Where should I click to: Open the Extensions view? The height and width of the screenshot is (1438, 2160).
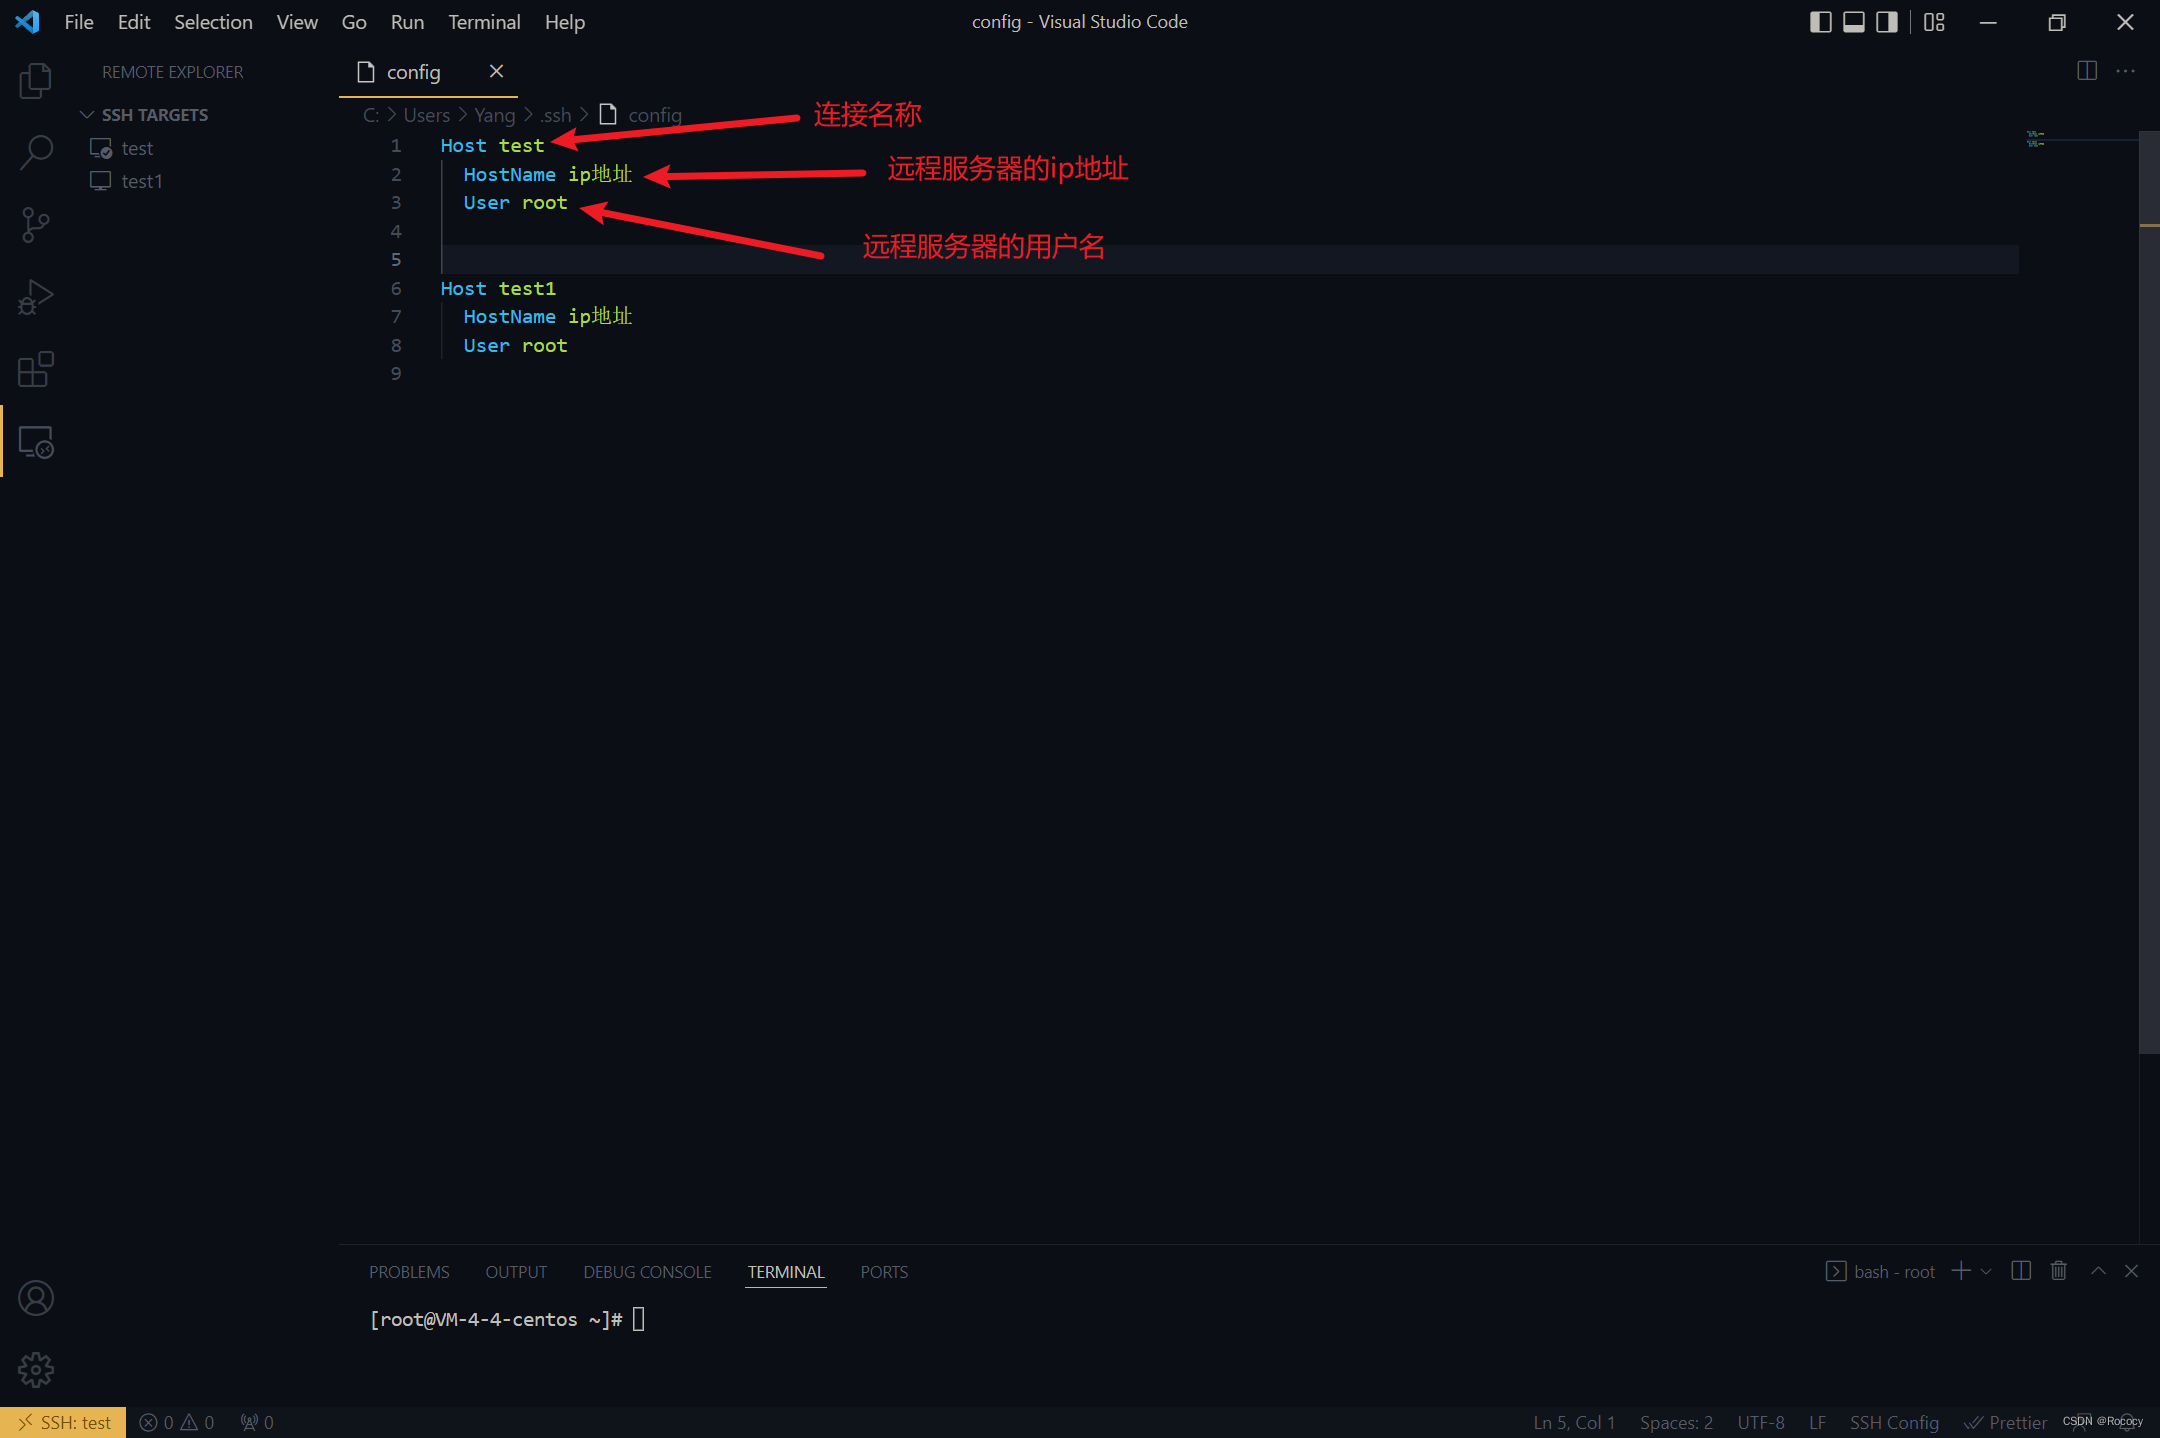point(36,369)
